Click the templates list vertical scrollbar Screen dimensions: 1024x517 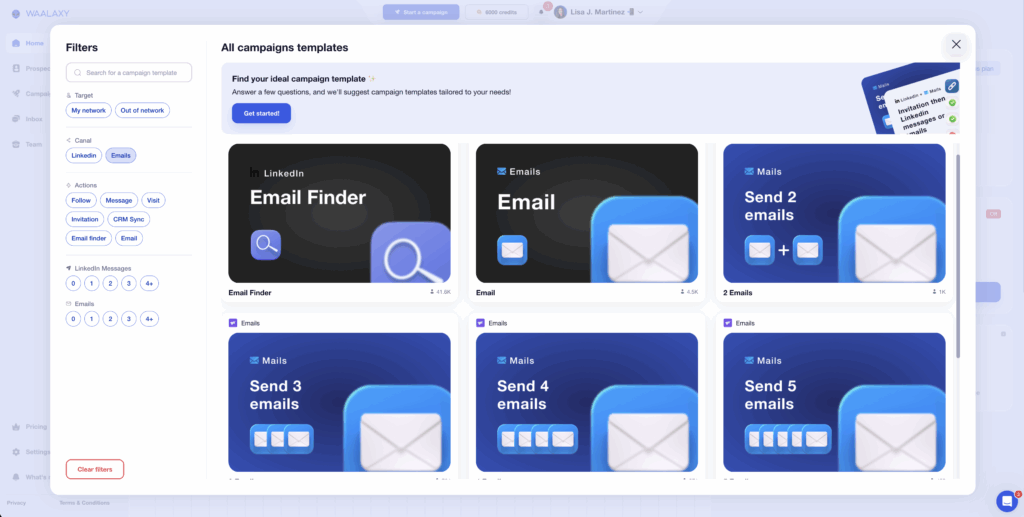[x=958, y=256]
